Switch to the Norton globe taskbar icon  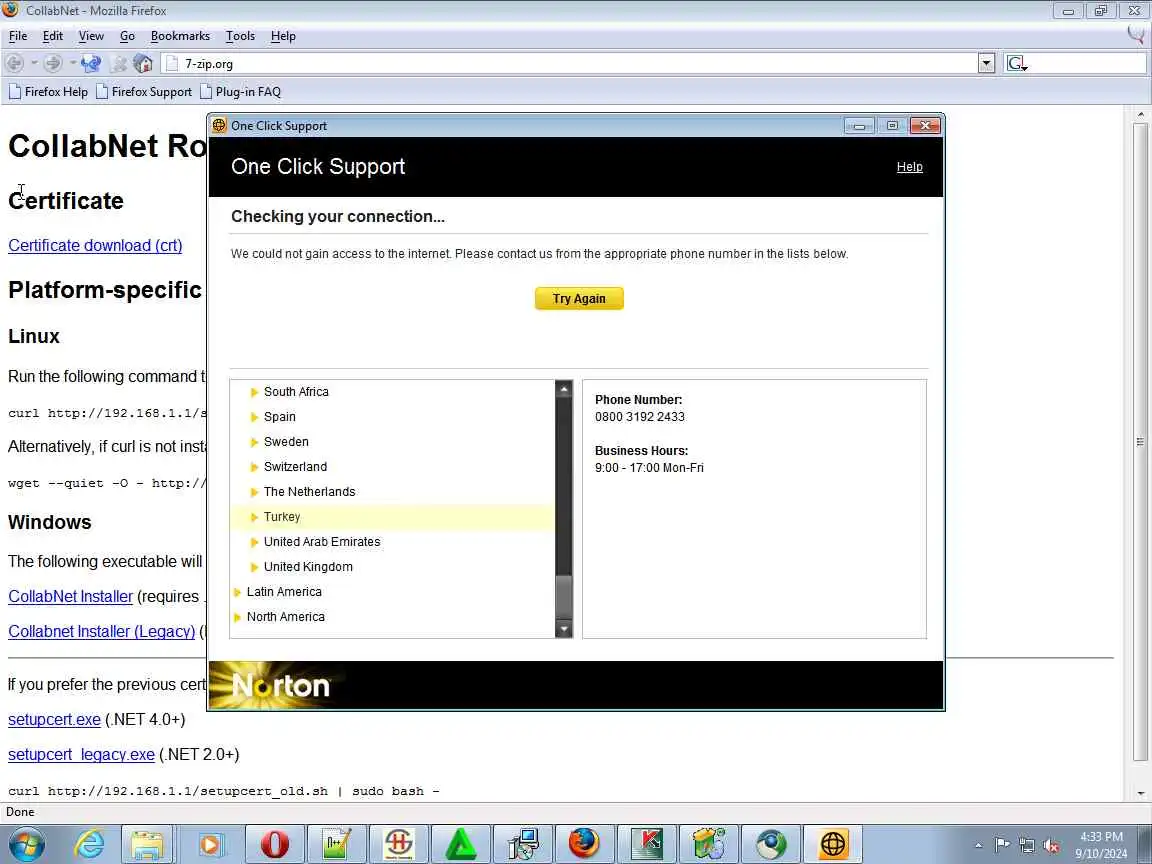833,843
